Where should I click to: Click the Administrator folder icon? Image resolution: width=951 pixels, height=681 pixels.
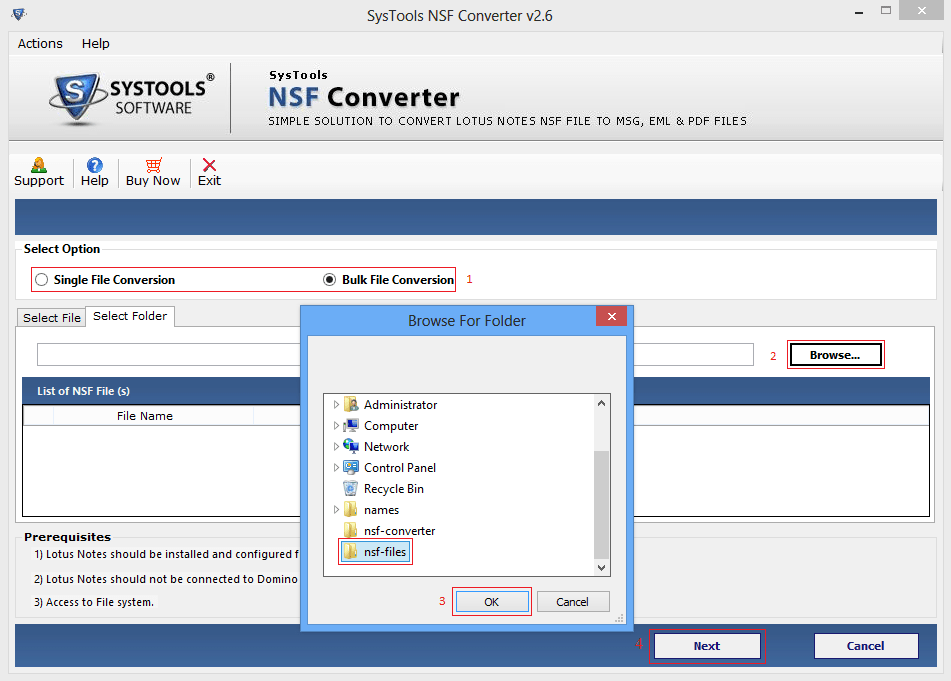[351, 404]
